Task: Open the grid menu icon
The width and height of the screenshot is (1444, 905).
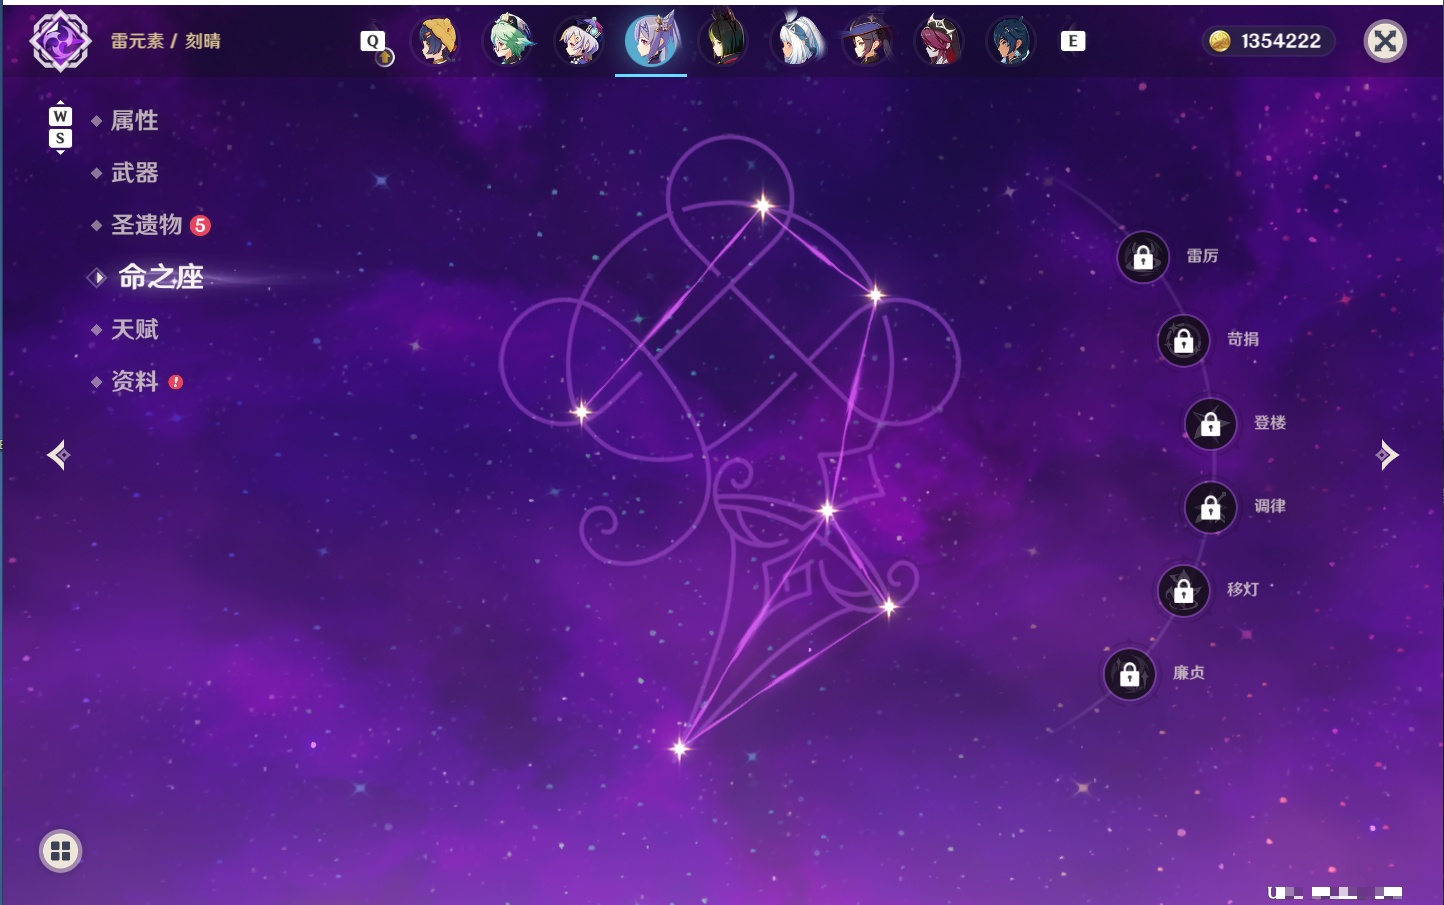Action: (60, 851)
